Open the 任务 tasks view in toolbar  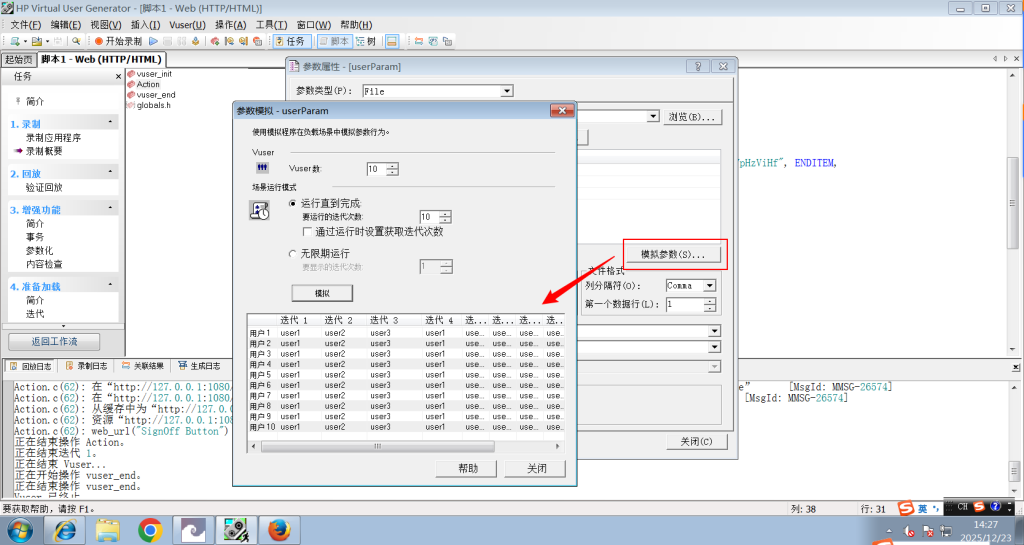click(x=289, y=41)
